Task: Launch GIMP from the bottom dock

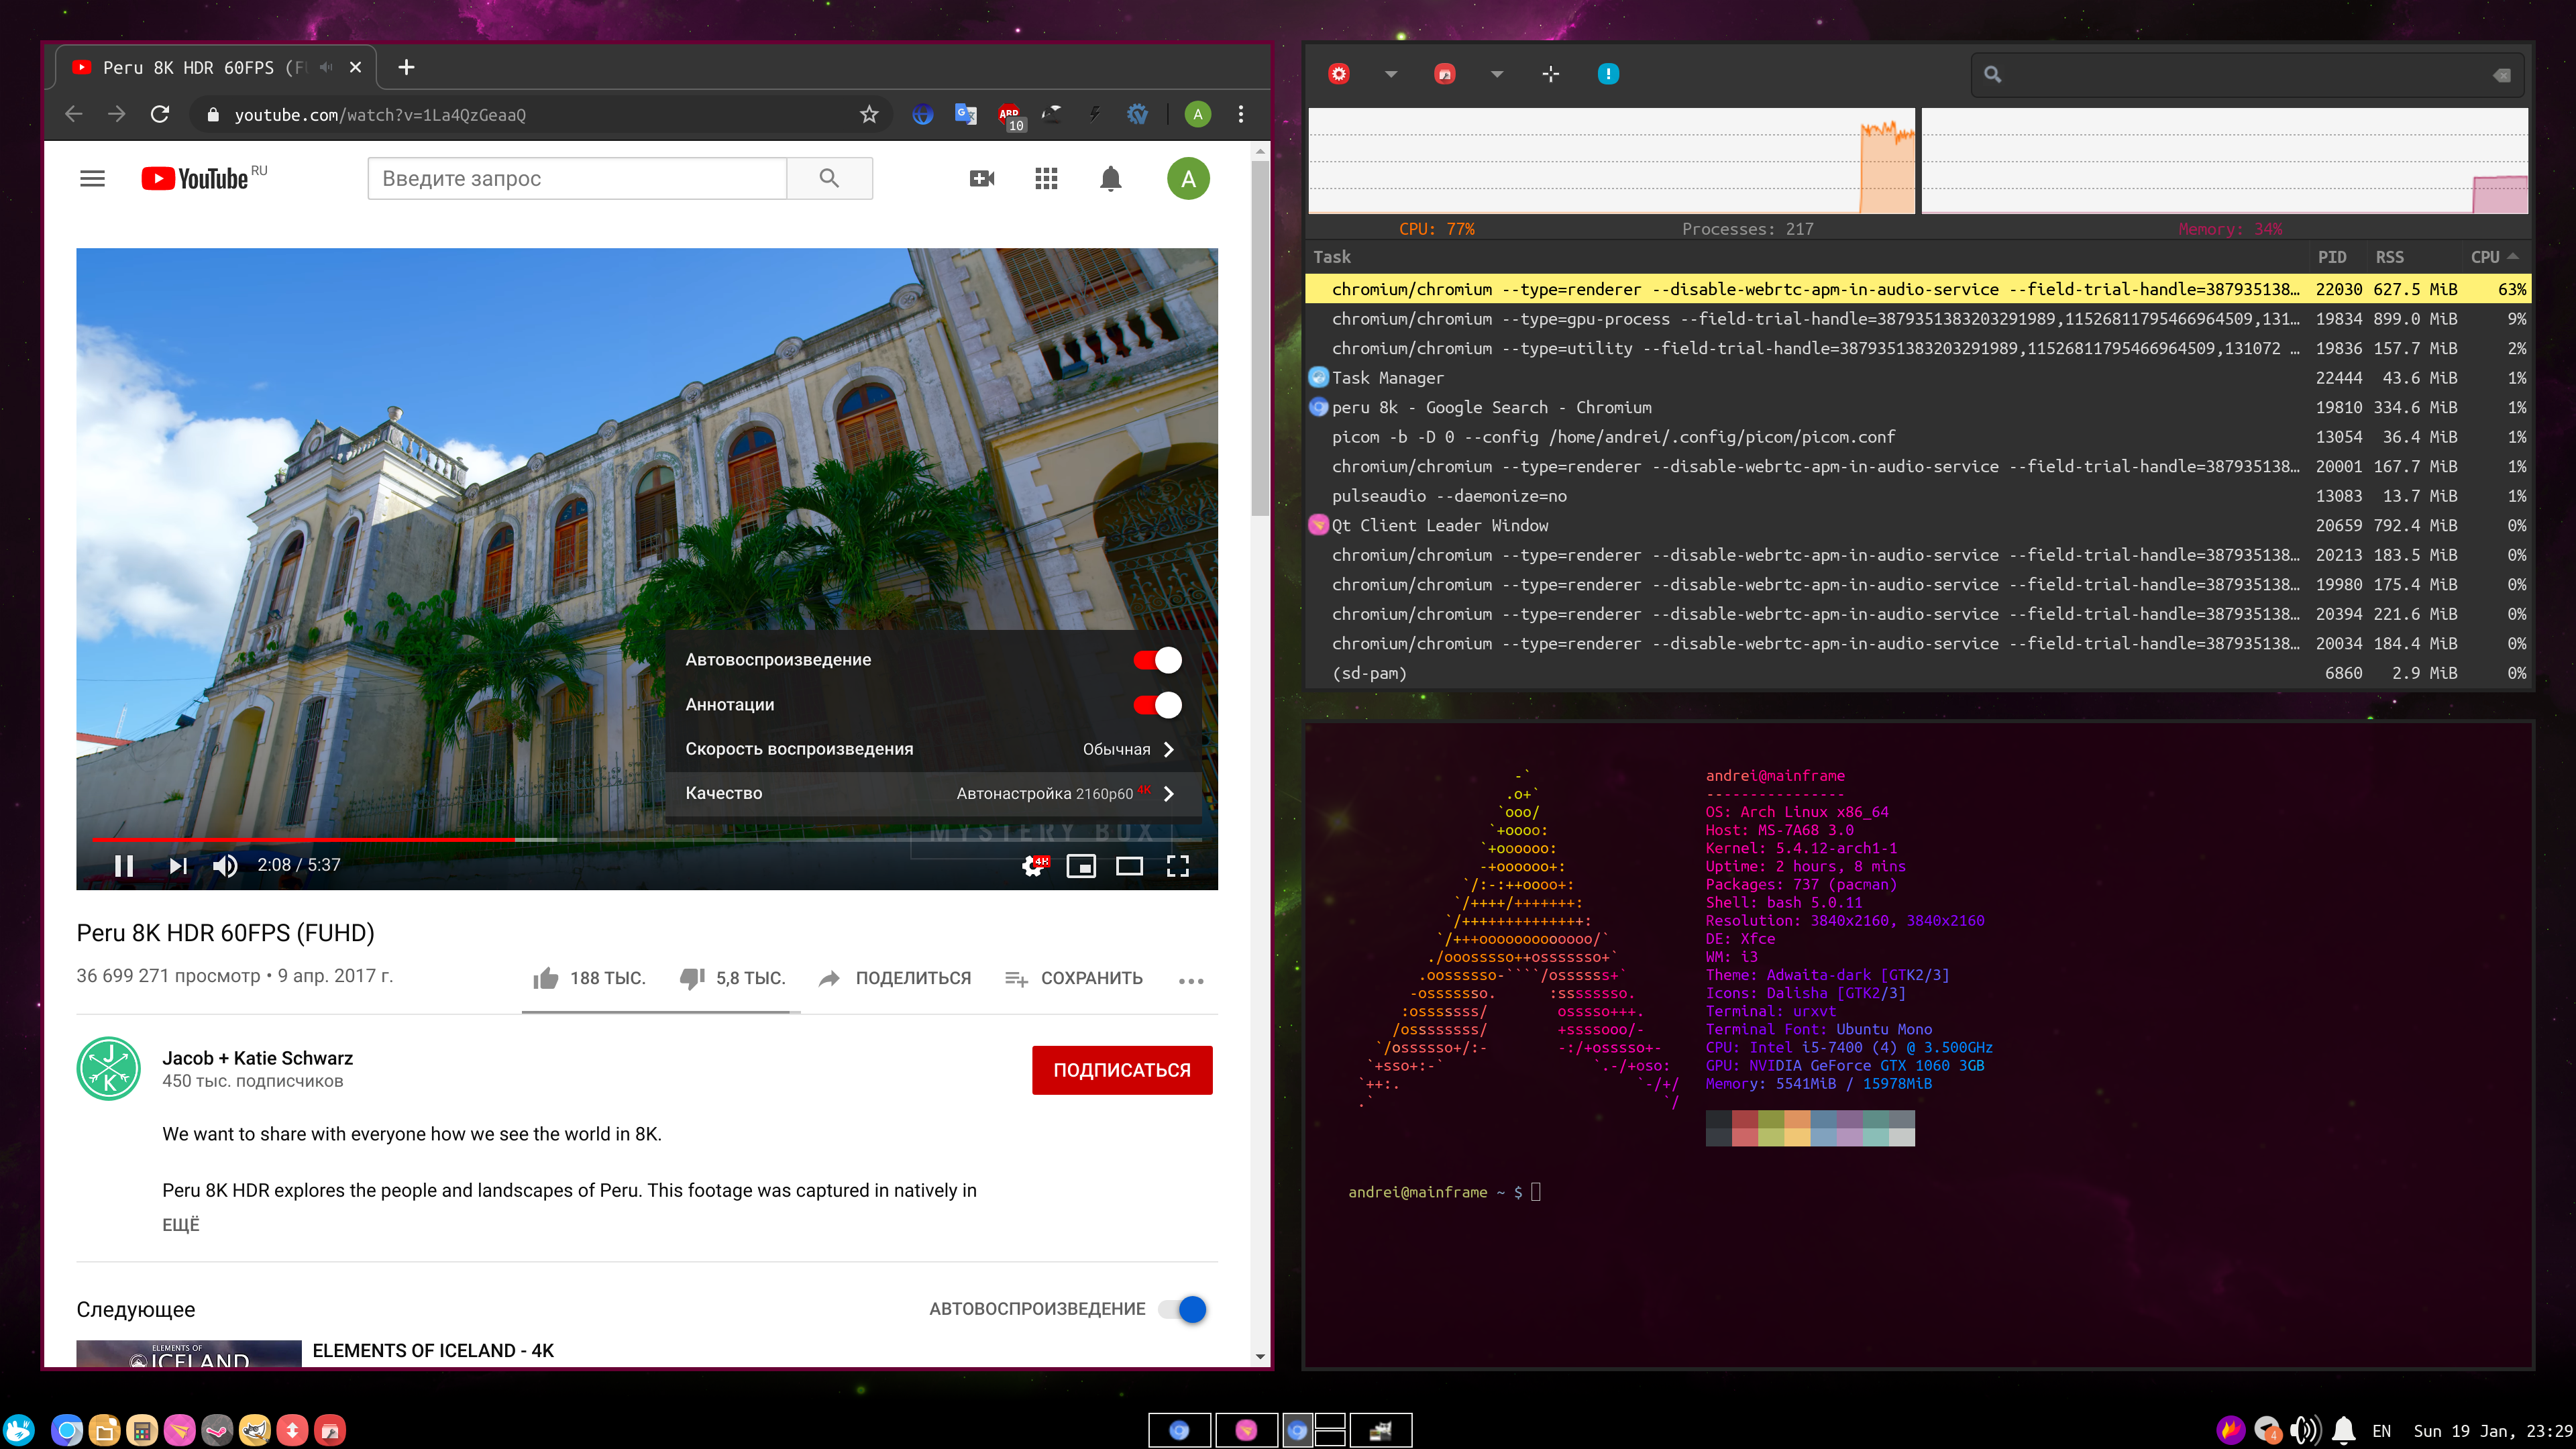Action: tap(255, 1431)
